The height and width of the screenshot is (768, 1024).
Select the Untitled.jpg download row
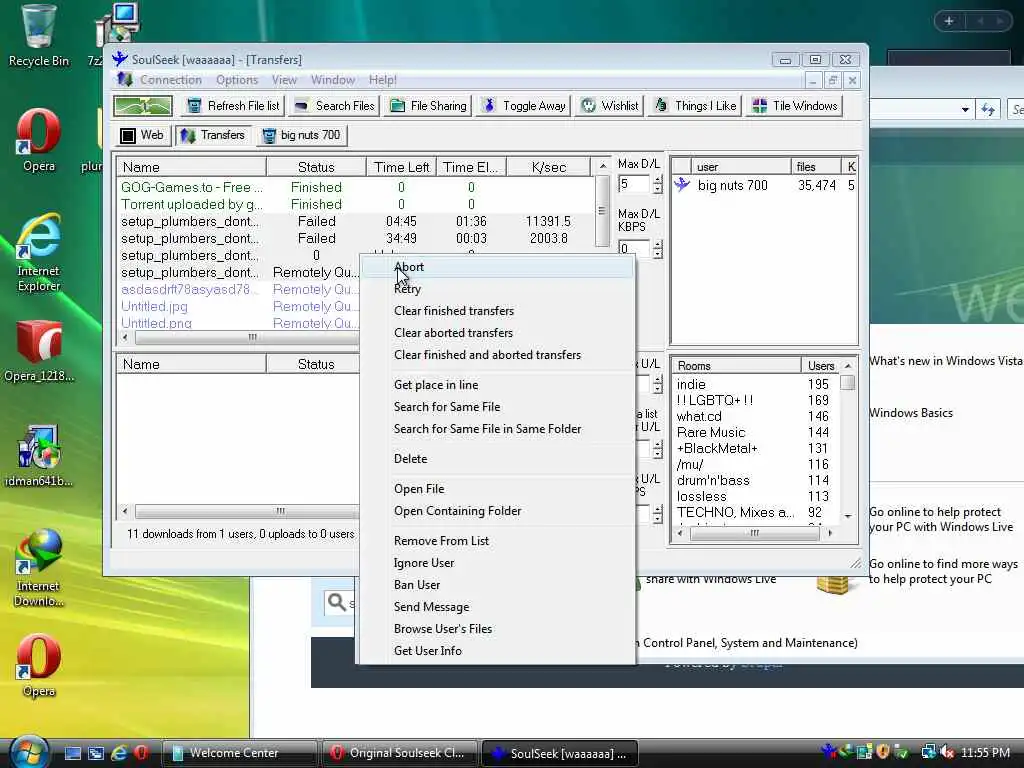tap(239, 306)
